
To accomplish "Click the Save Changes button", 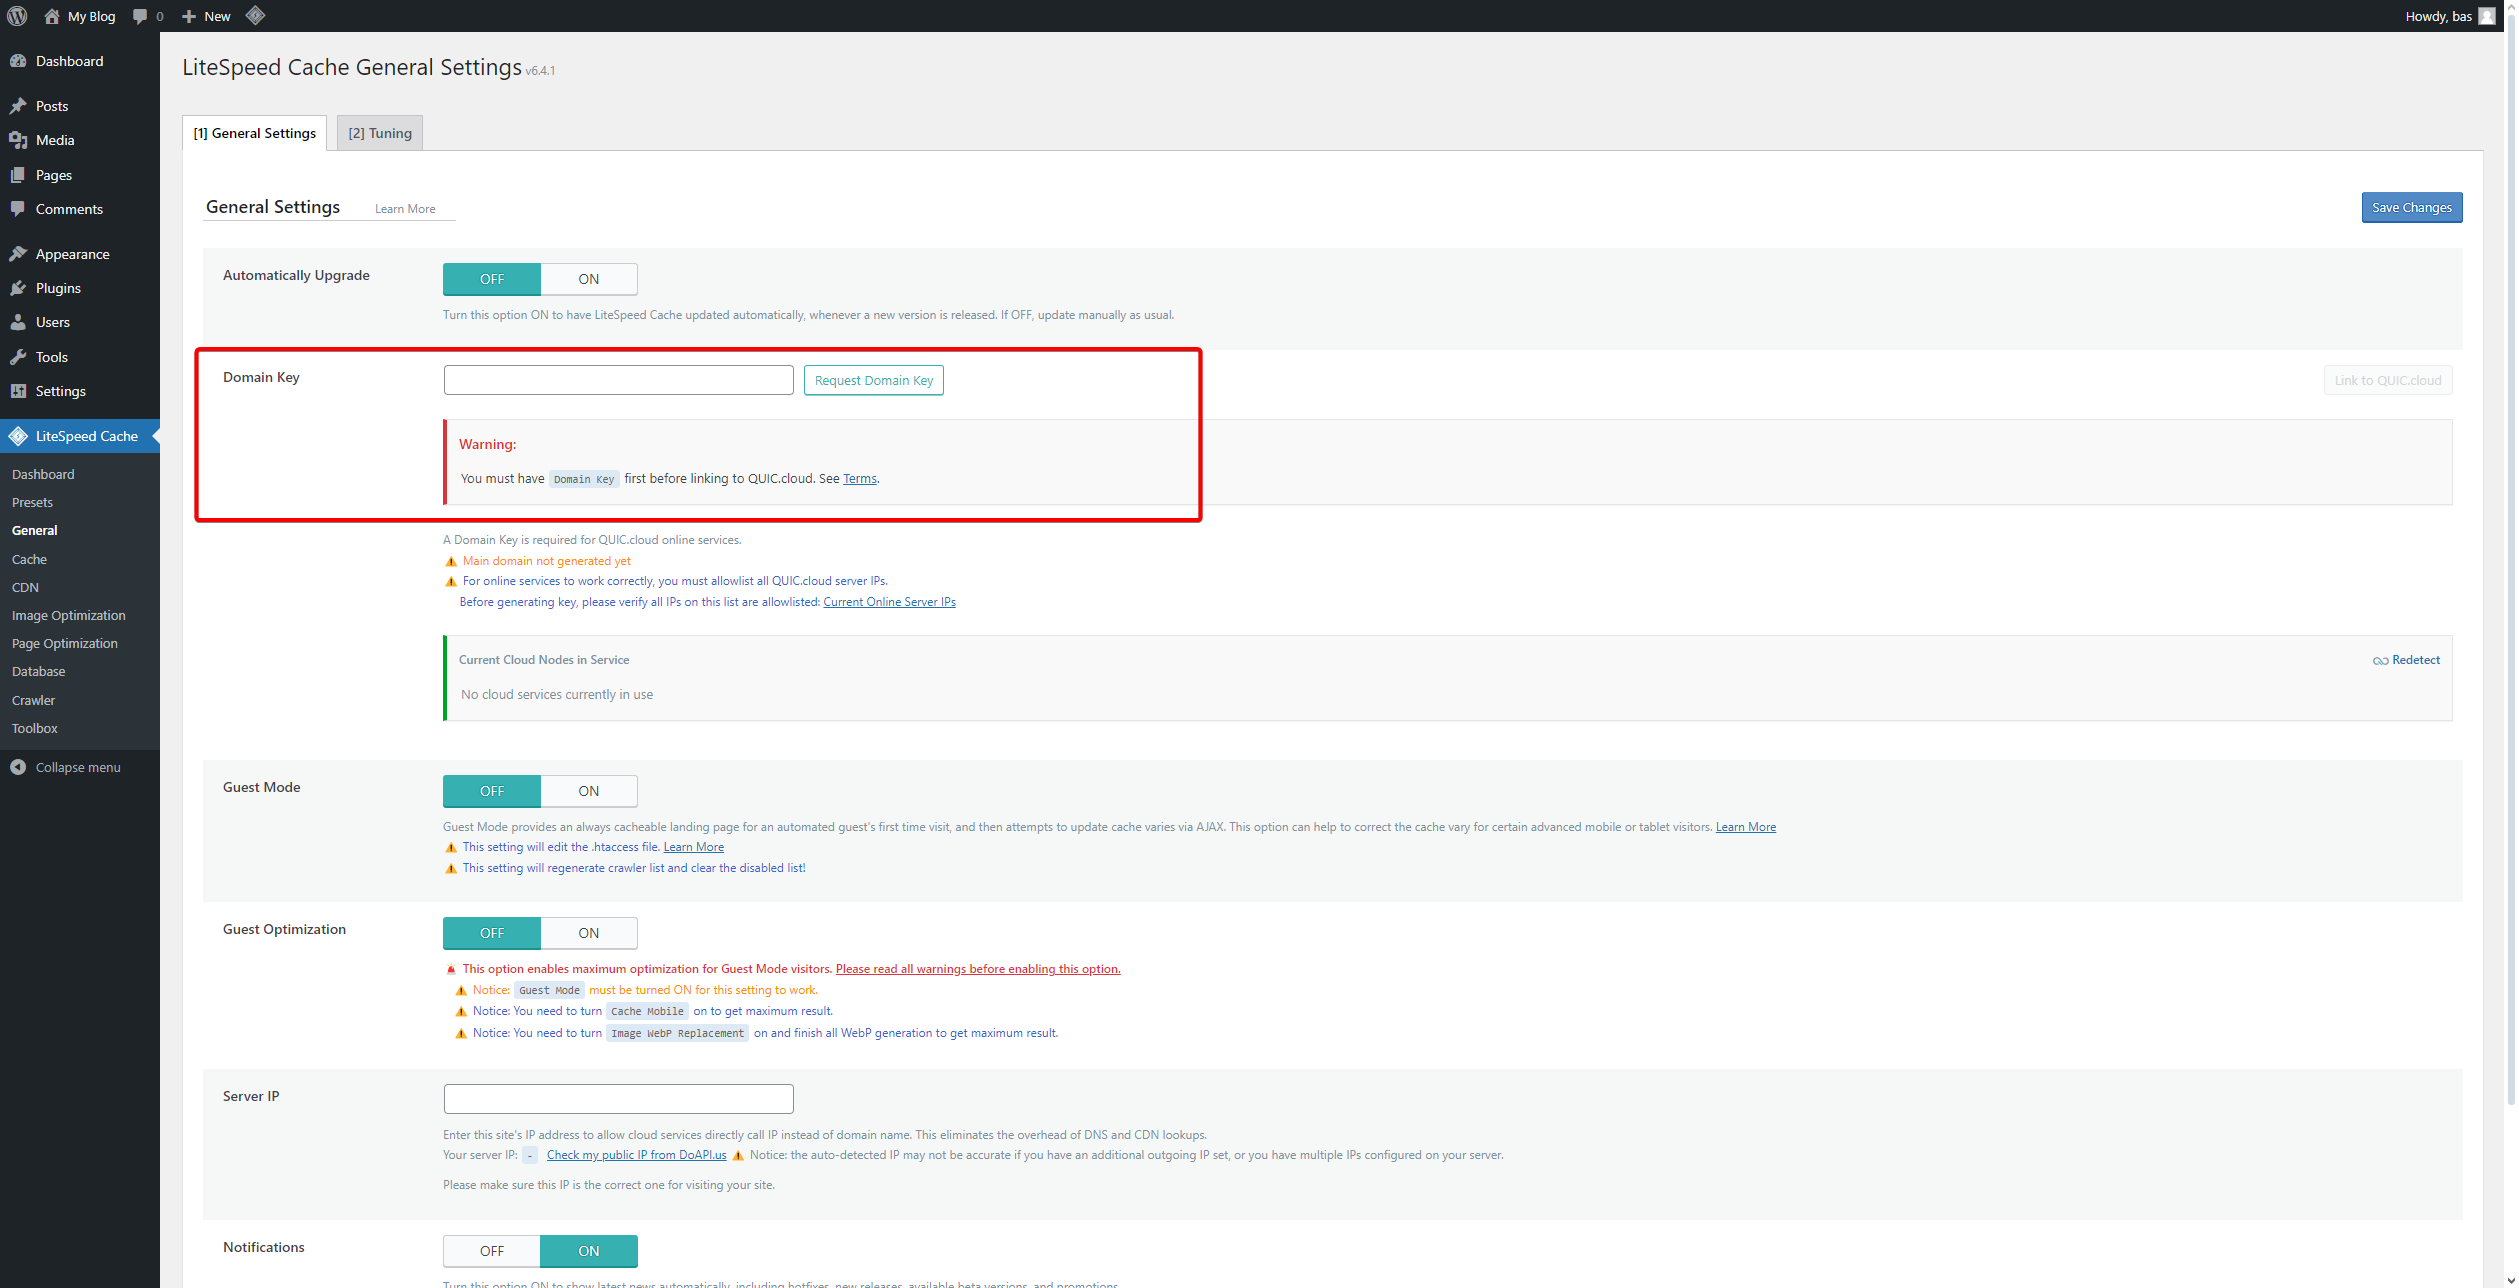I will (2410, 208).
